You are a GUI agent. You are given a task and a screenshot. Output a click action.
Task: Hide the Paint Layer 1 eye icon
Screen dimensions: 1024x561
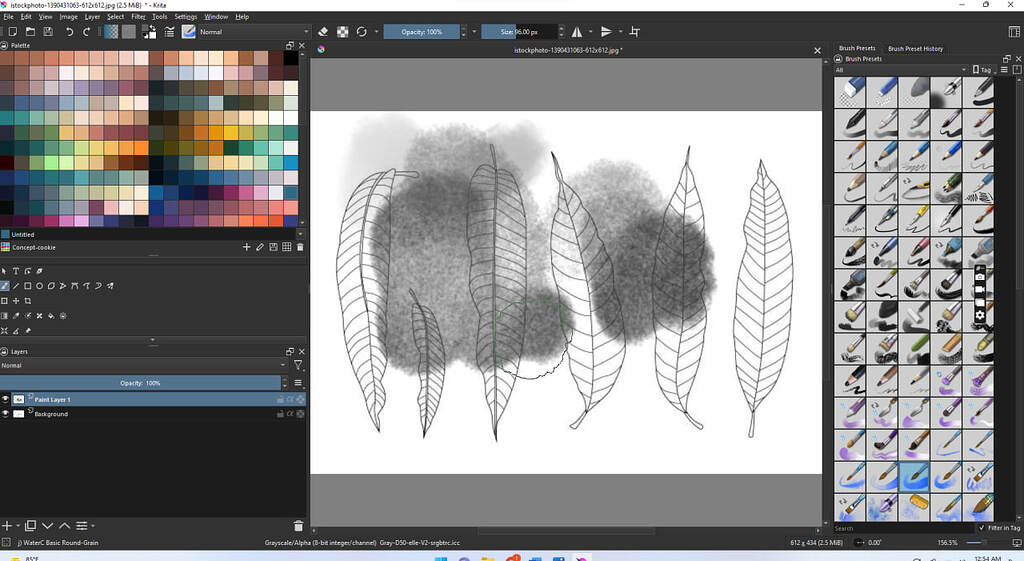[x=5, y=399]
